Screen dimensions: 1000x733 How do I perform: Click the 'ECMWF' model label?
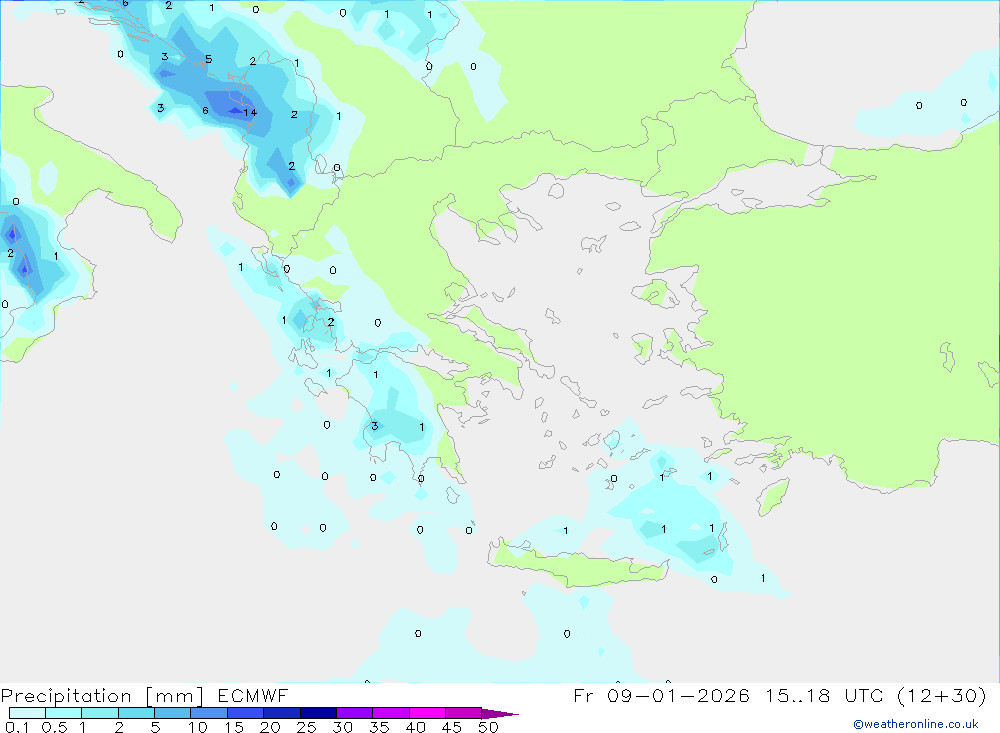[253, 695]
